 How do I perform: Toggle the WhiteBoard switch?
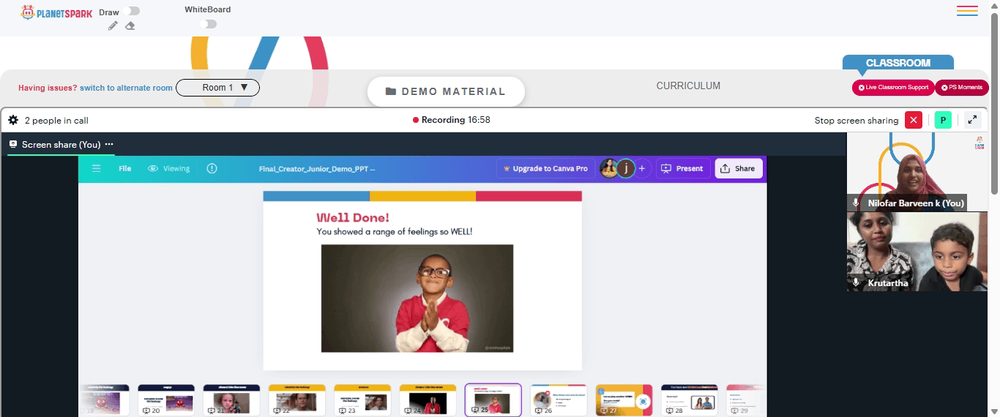pos(208,24)
